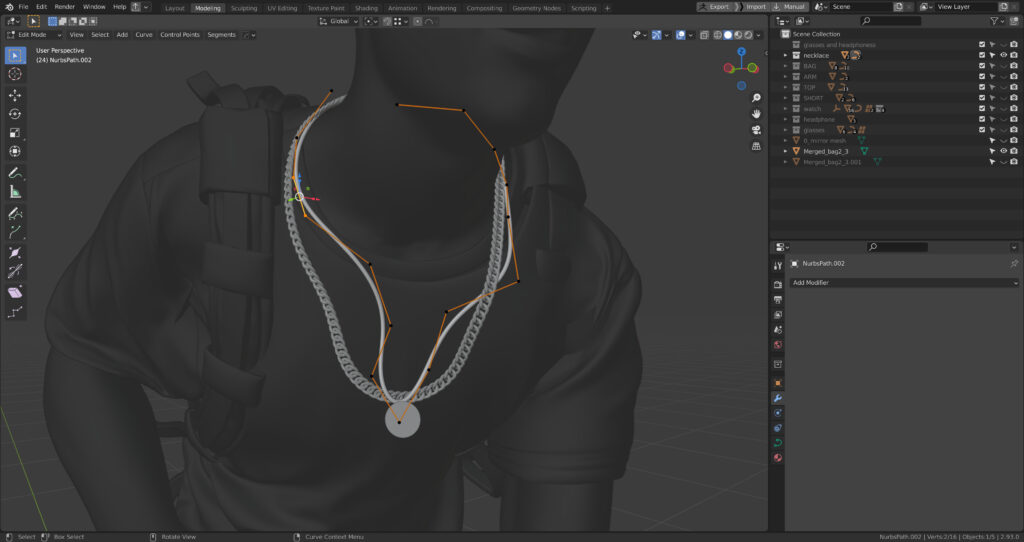
Task: Open the Global transform orientation dropdown
Action: coord(339,21)
